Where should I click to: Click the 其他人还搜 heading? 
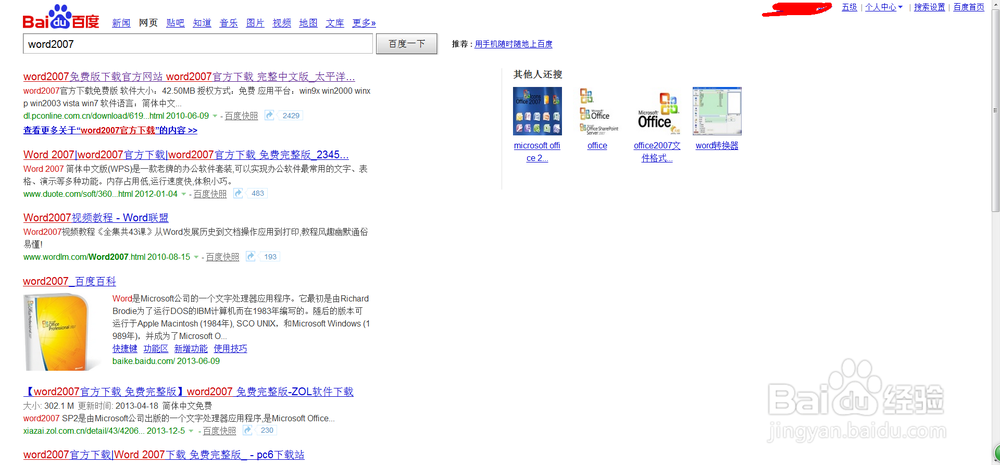point(538,75)
